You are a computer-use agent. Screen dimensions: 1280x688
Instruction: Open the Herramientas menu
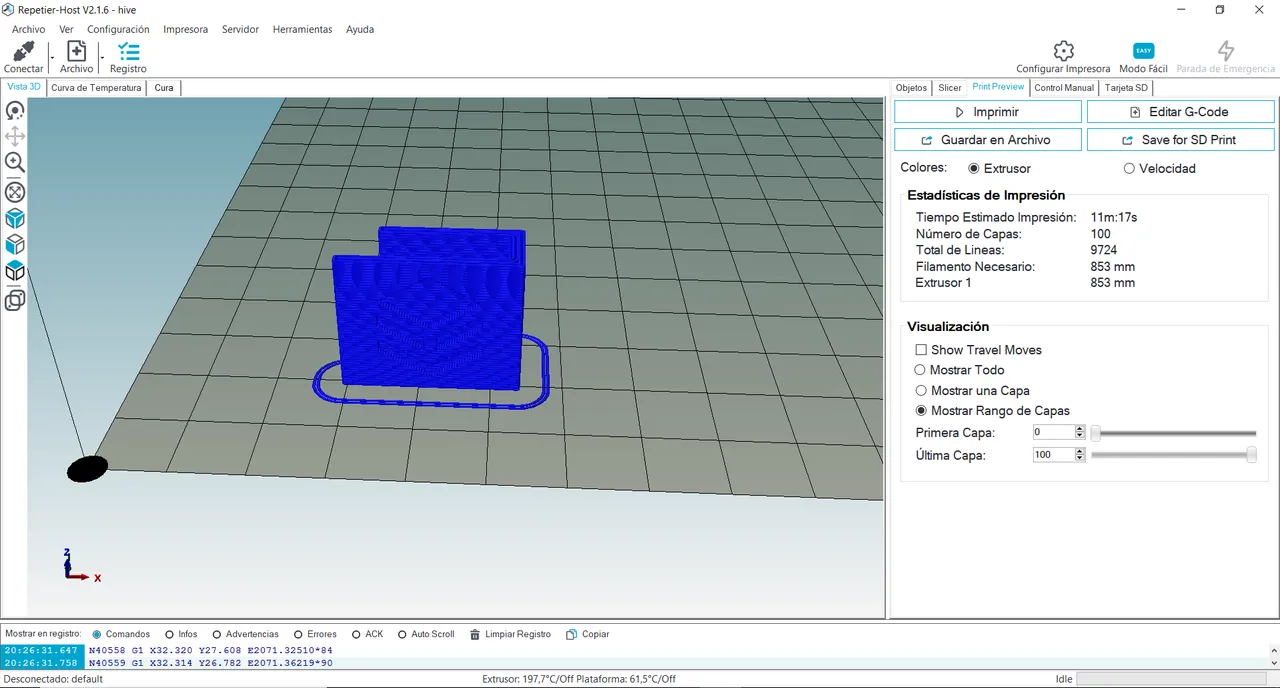tap(302, 29)
